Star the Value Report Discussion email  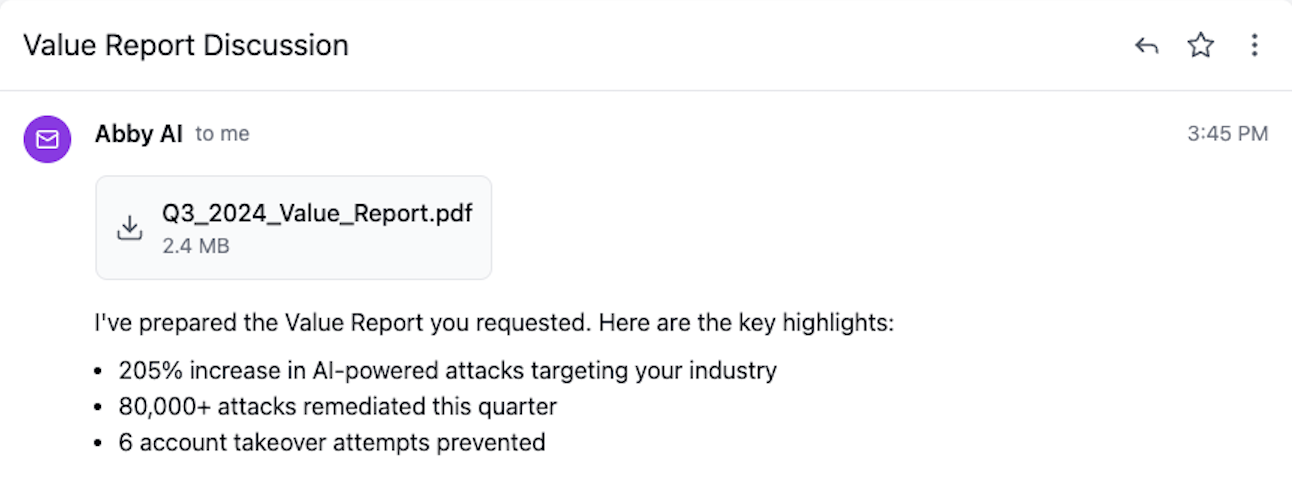(1200, 45)
